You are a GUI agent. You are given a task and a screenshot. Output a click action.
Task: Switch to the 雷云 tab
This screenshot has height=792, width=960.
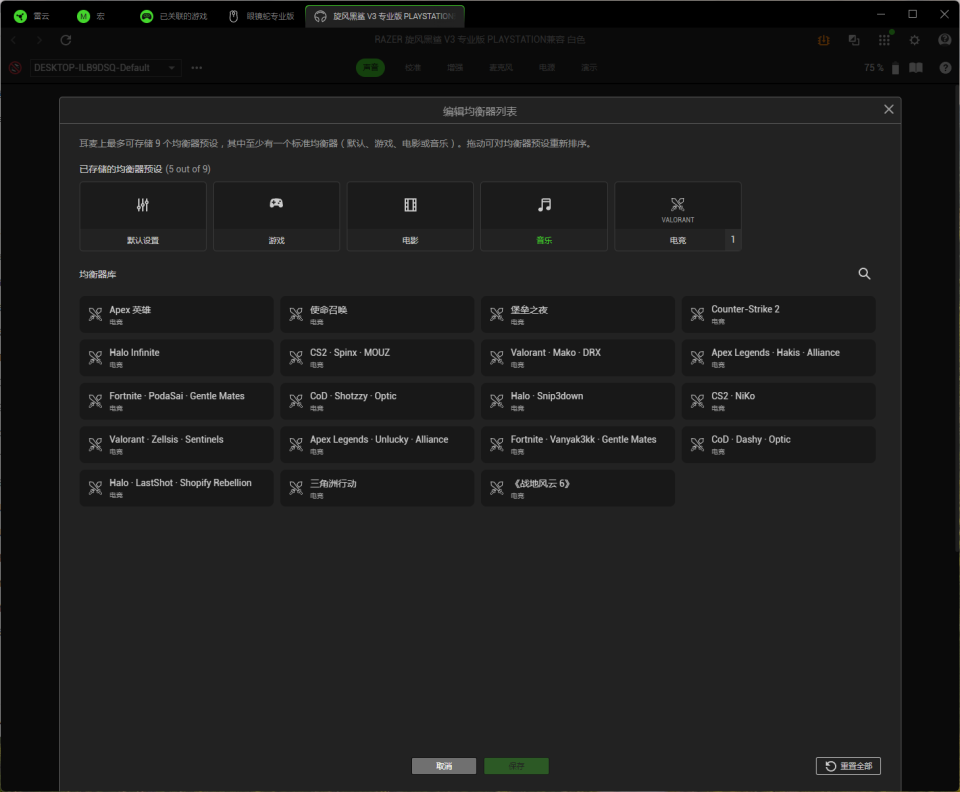coord(32,17)
